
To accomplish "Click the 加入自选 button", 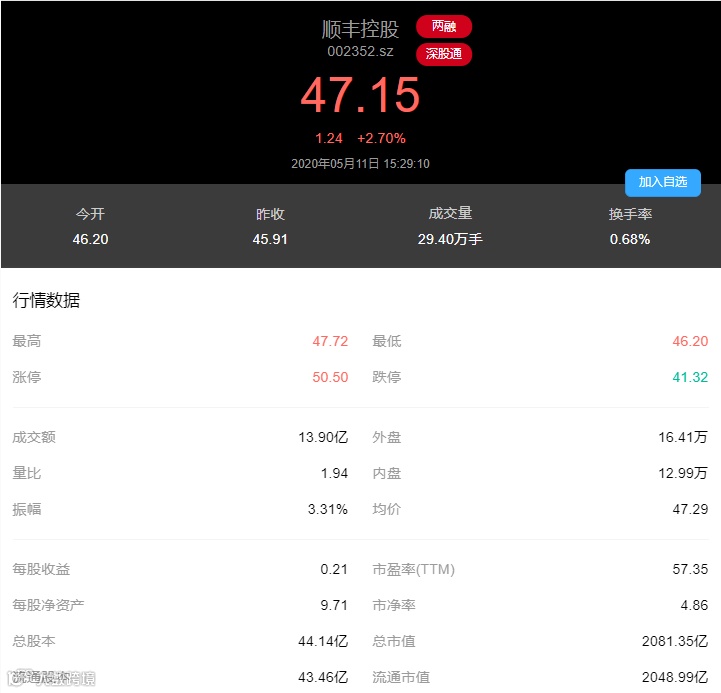I will (663, 183).
